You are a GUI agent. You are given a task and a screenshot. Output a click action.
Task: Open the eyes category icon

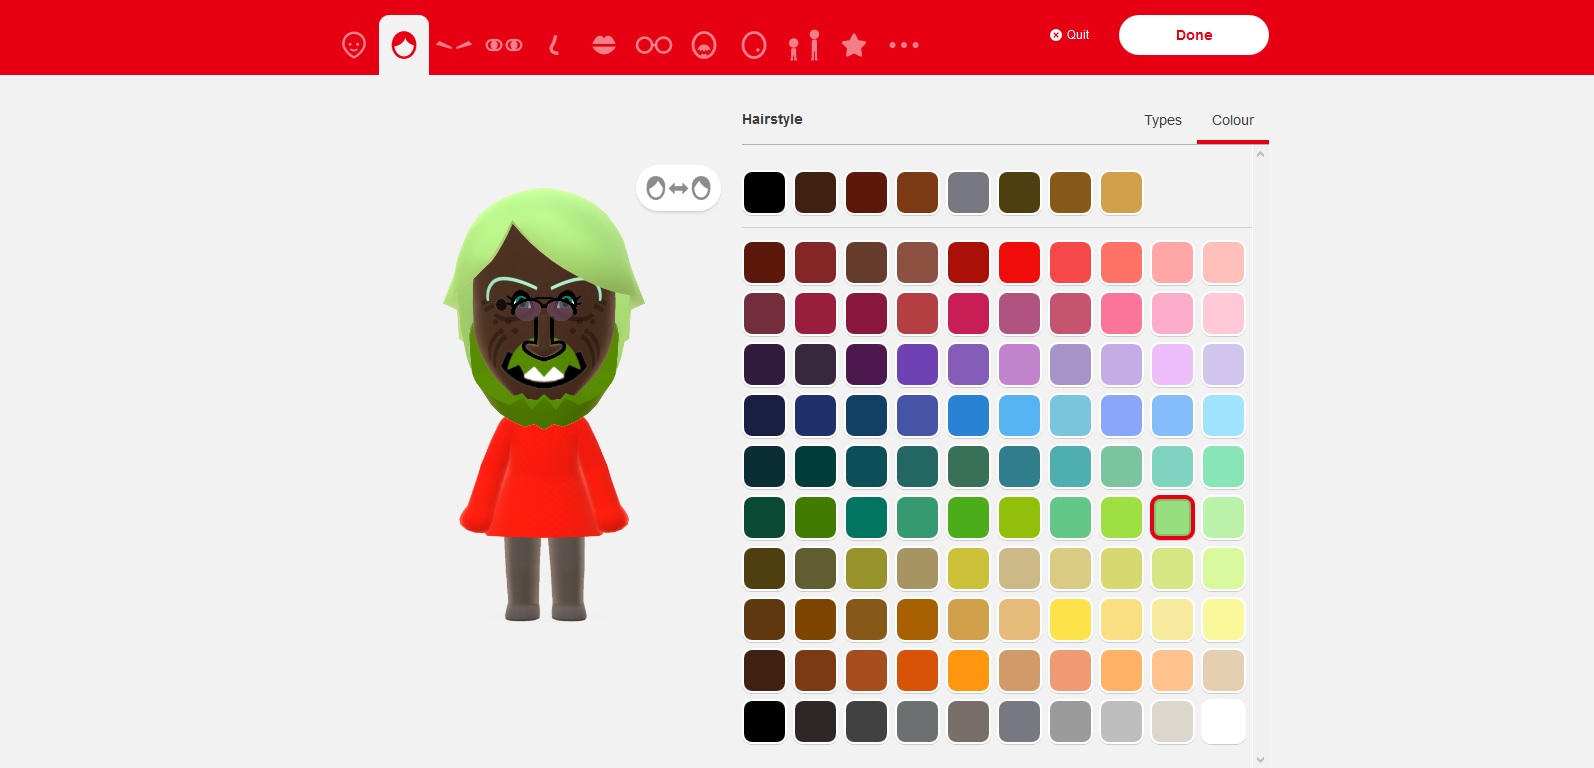click(x=504, y=45)
